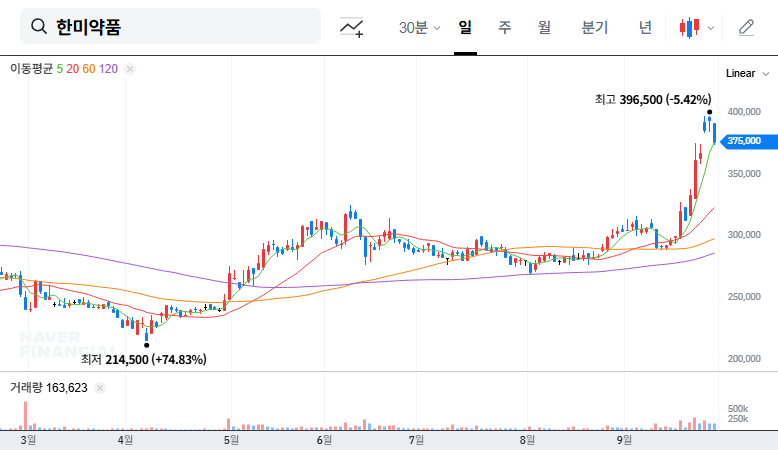Click the 350,000 price axis label
The width and height of the screenshot is (778, 450).
pyautogui.click(x=744, y=174)
